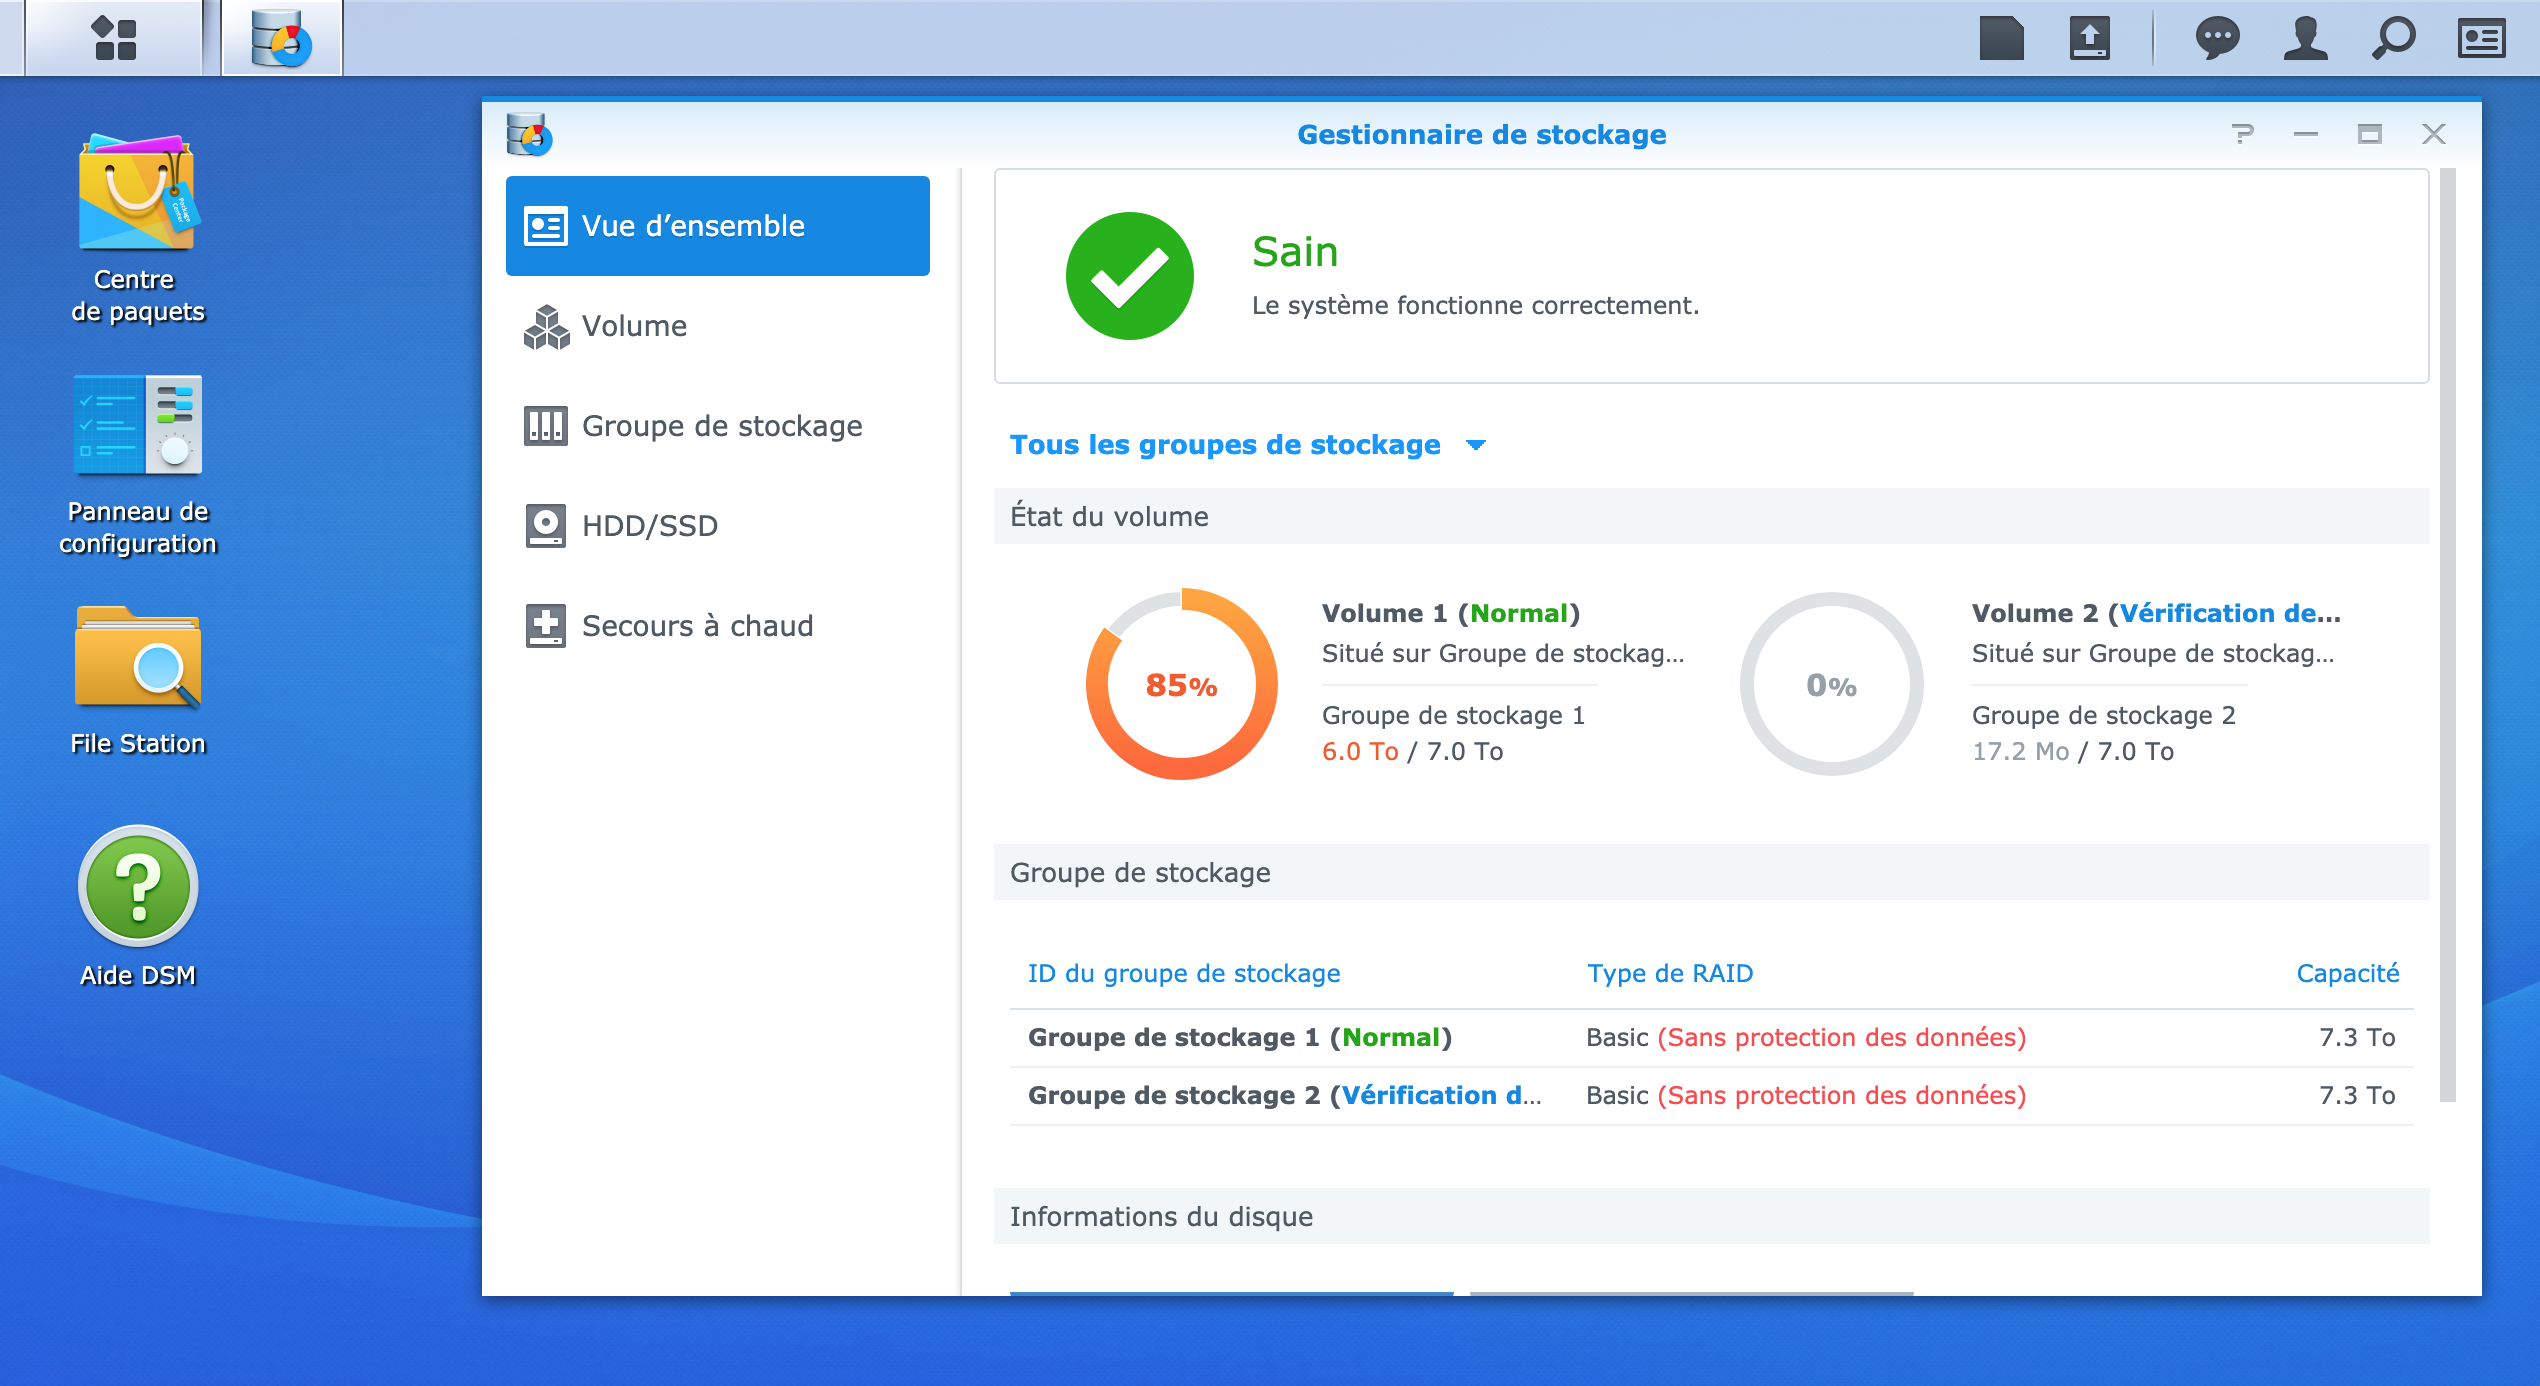Open the search magnifier in taskbar

point(2393,38)
